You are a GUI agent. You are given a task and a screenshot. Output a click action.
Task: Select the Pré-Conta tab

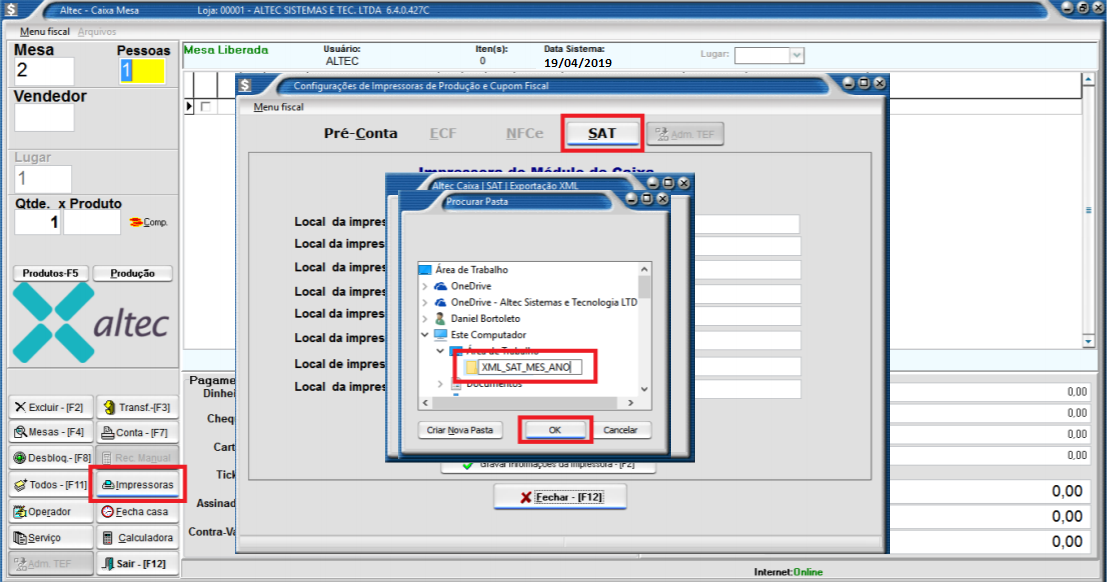click(360, 133)
